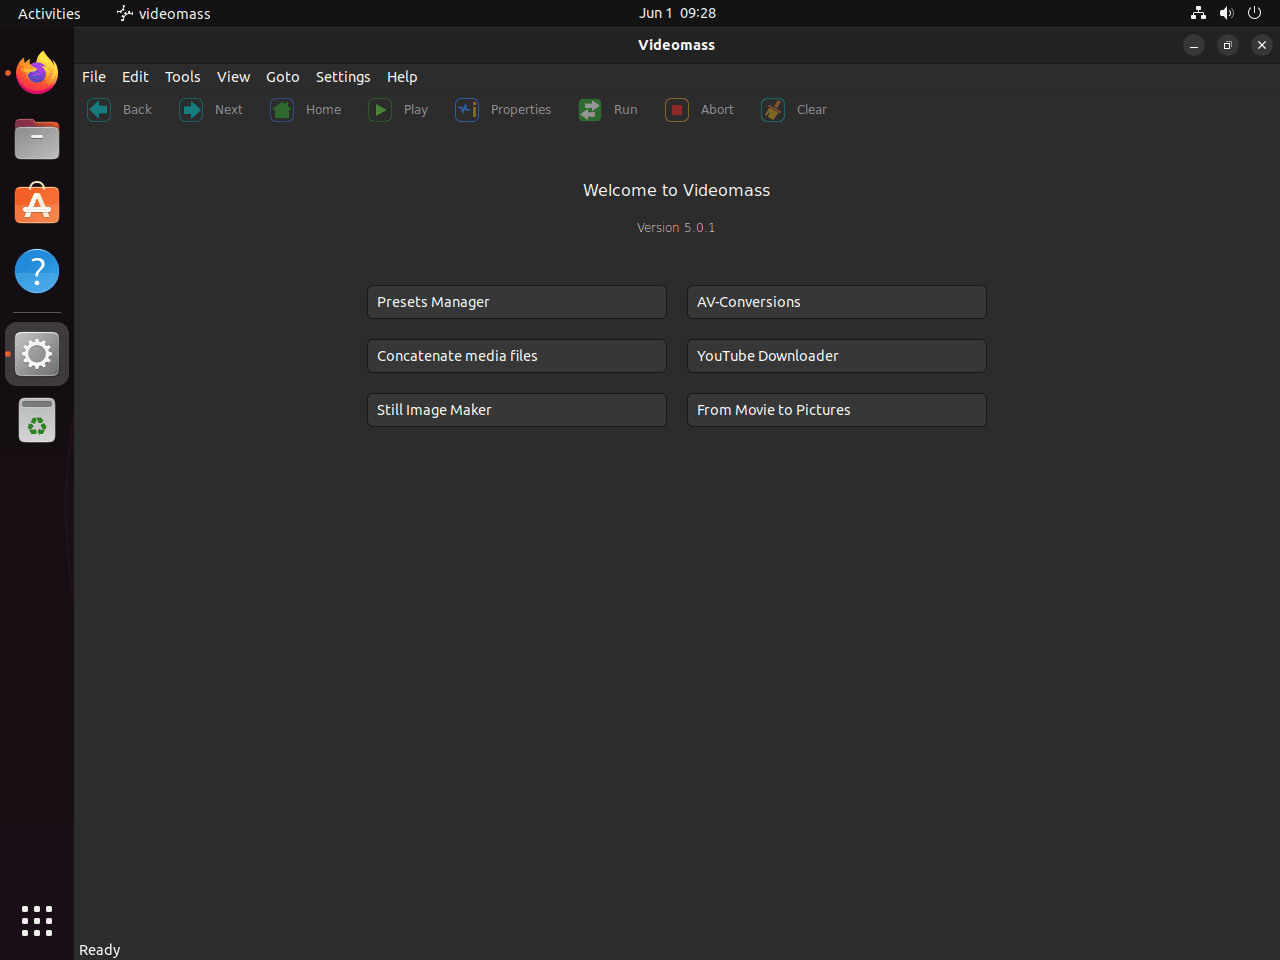Restore the Videomass window size
This screenshot has height=960, width=1280.
1228,45
